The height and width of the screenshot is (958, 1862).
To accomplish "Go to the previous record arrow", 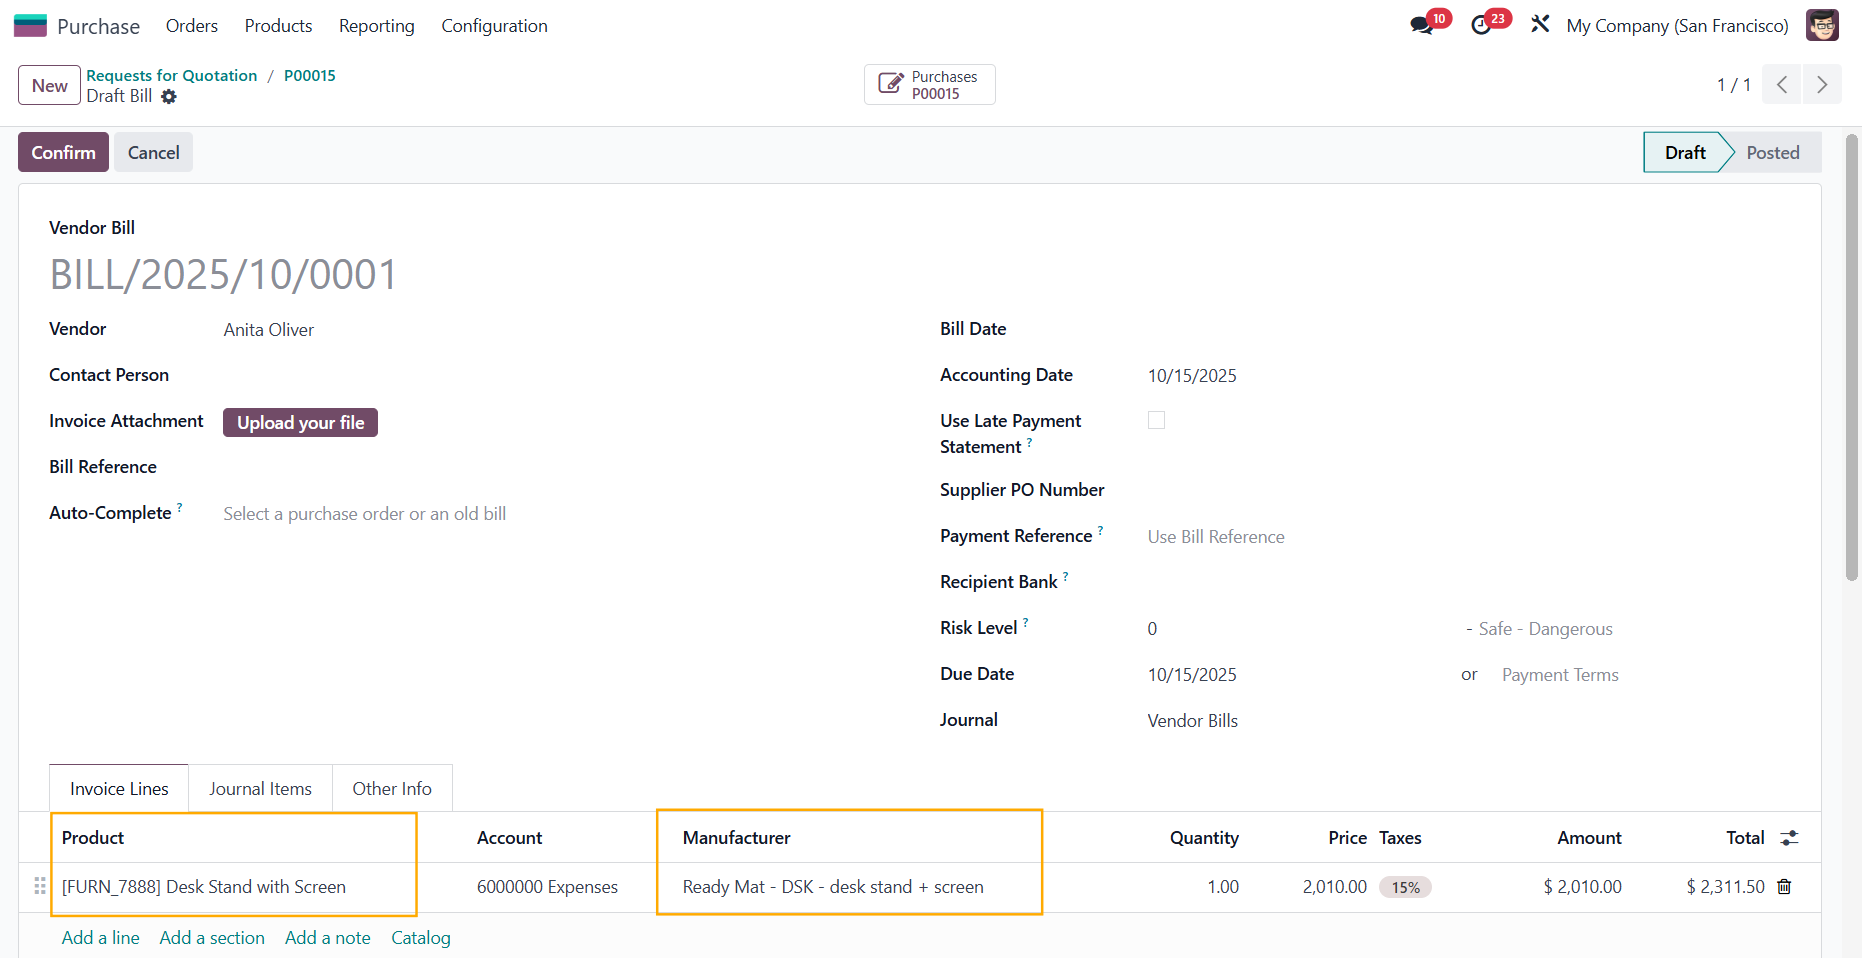I will (1781, 85).
